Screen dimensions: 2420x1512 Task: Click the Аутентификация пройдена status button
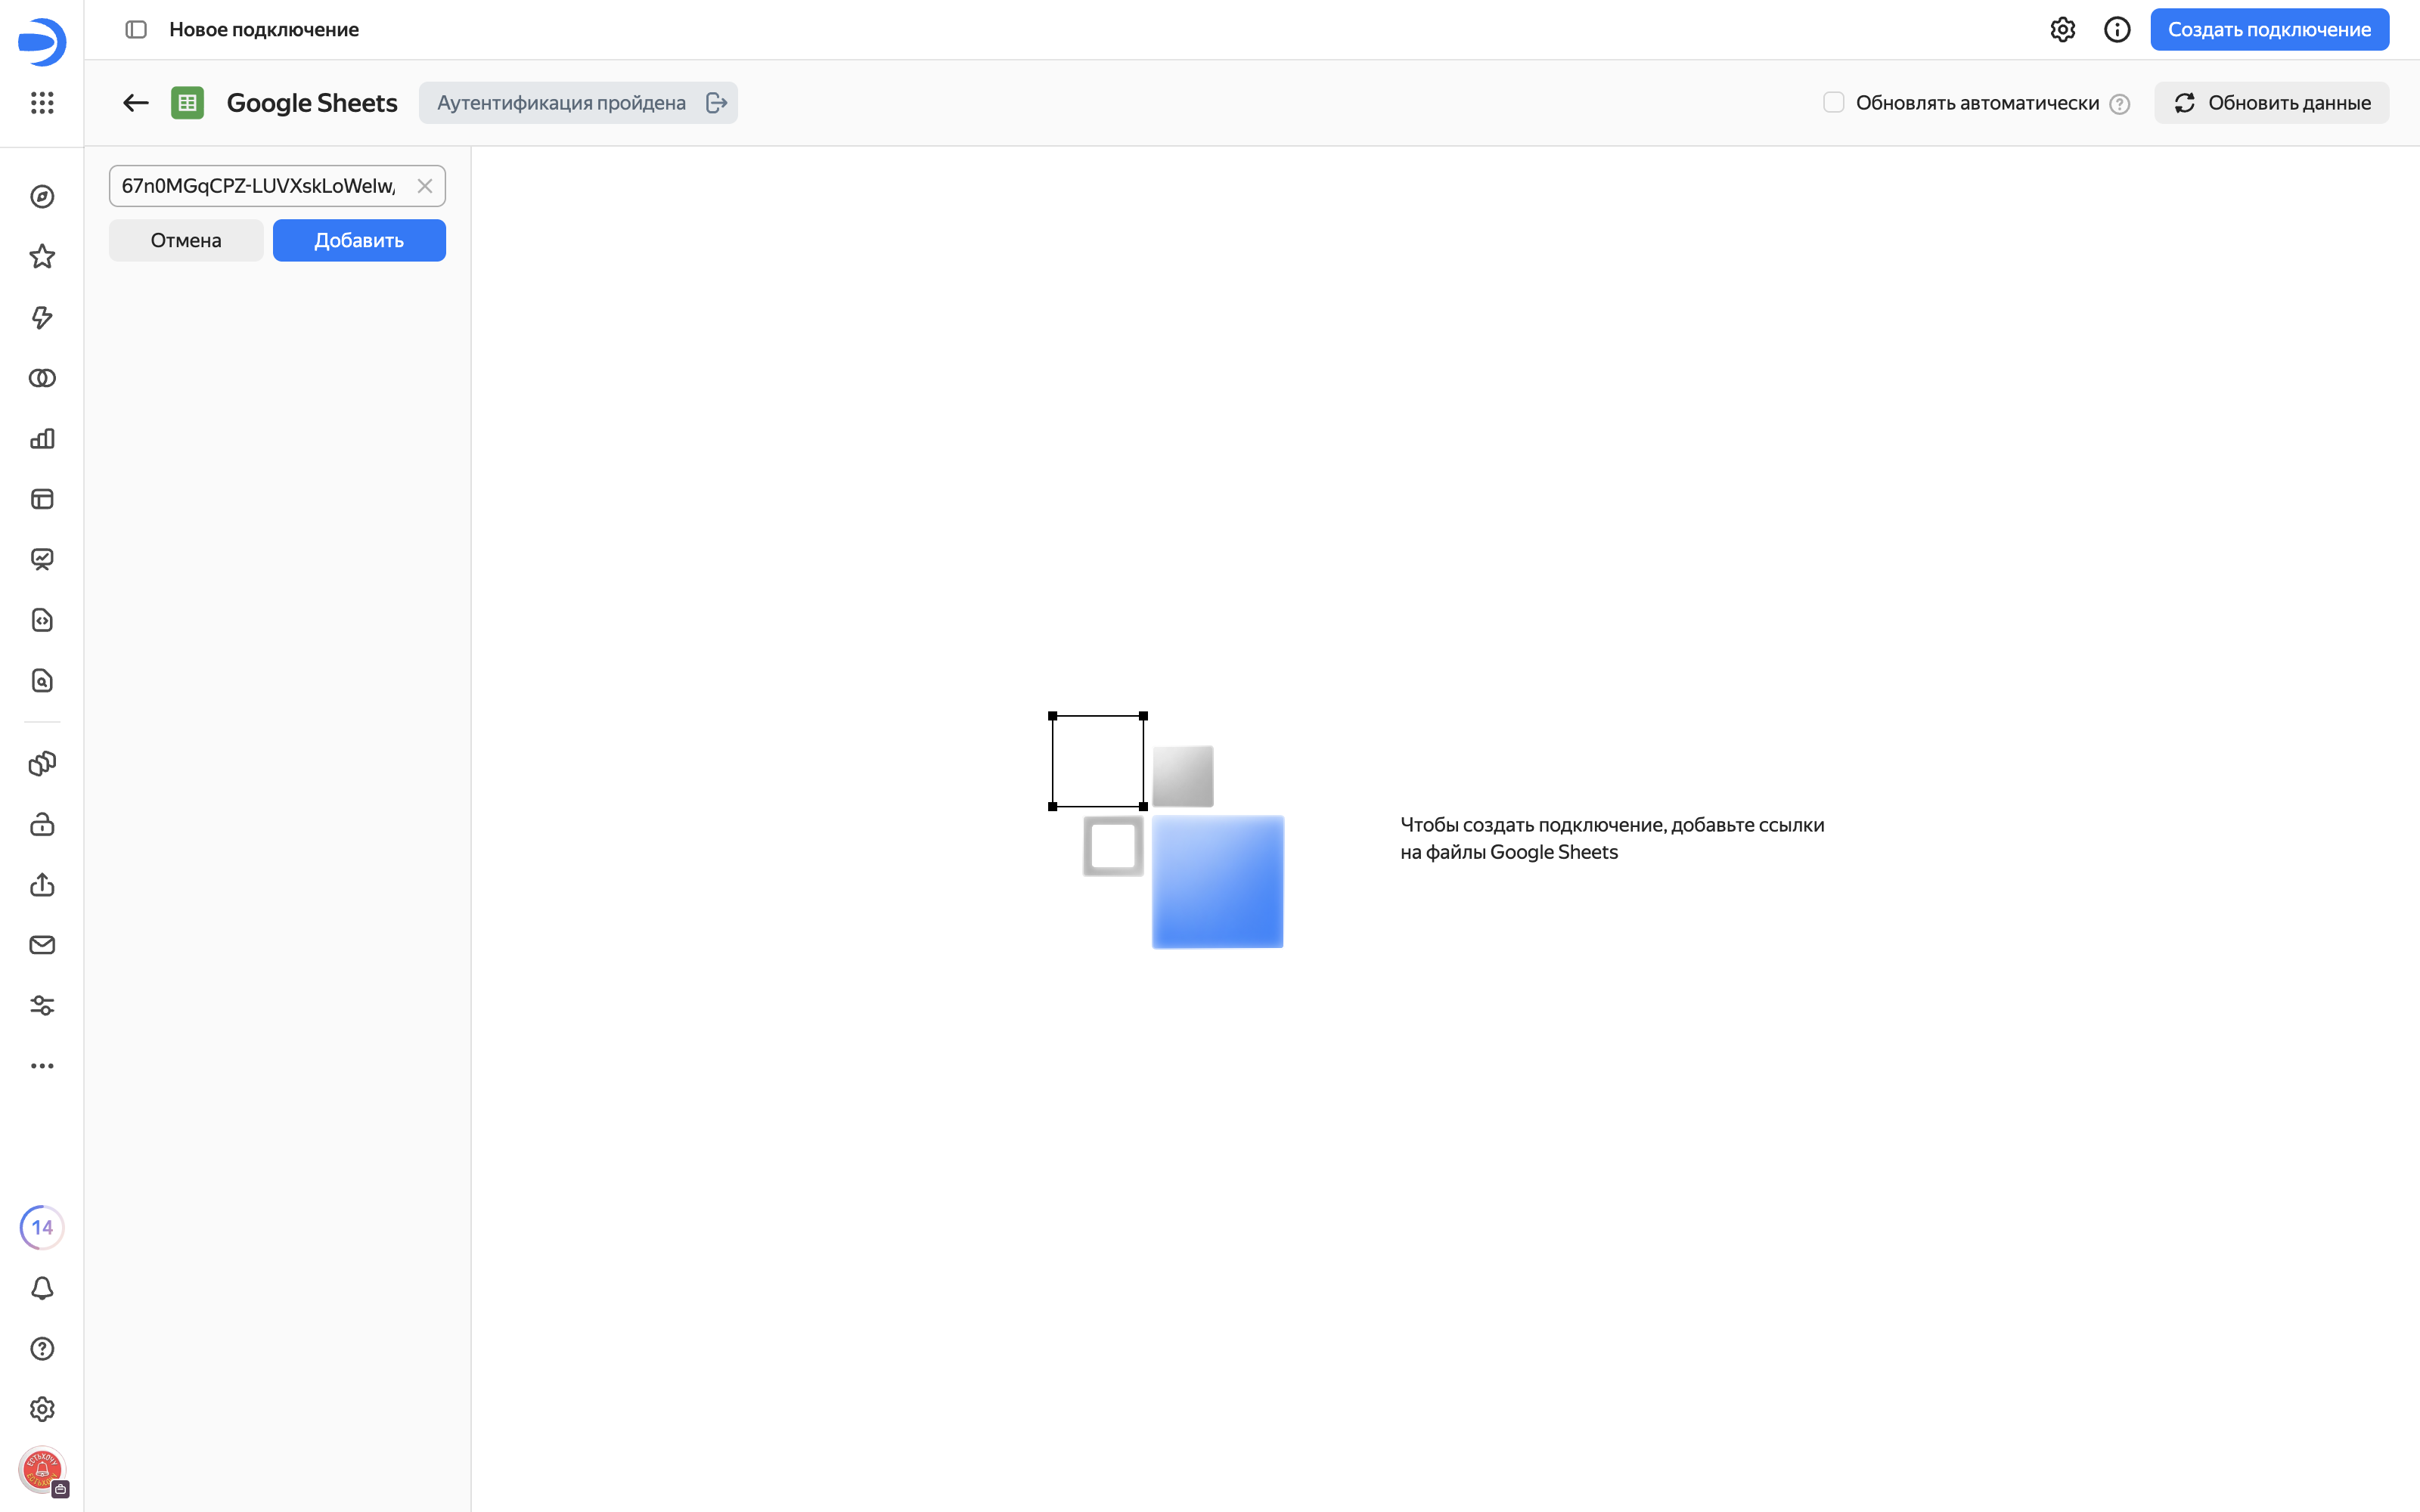(x=578, y=103)
